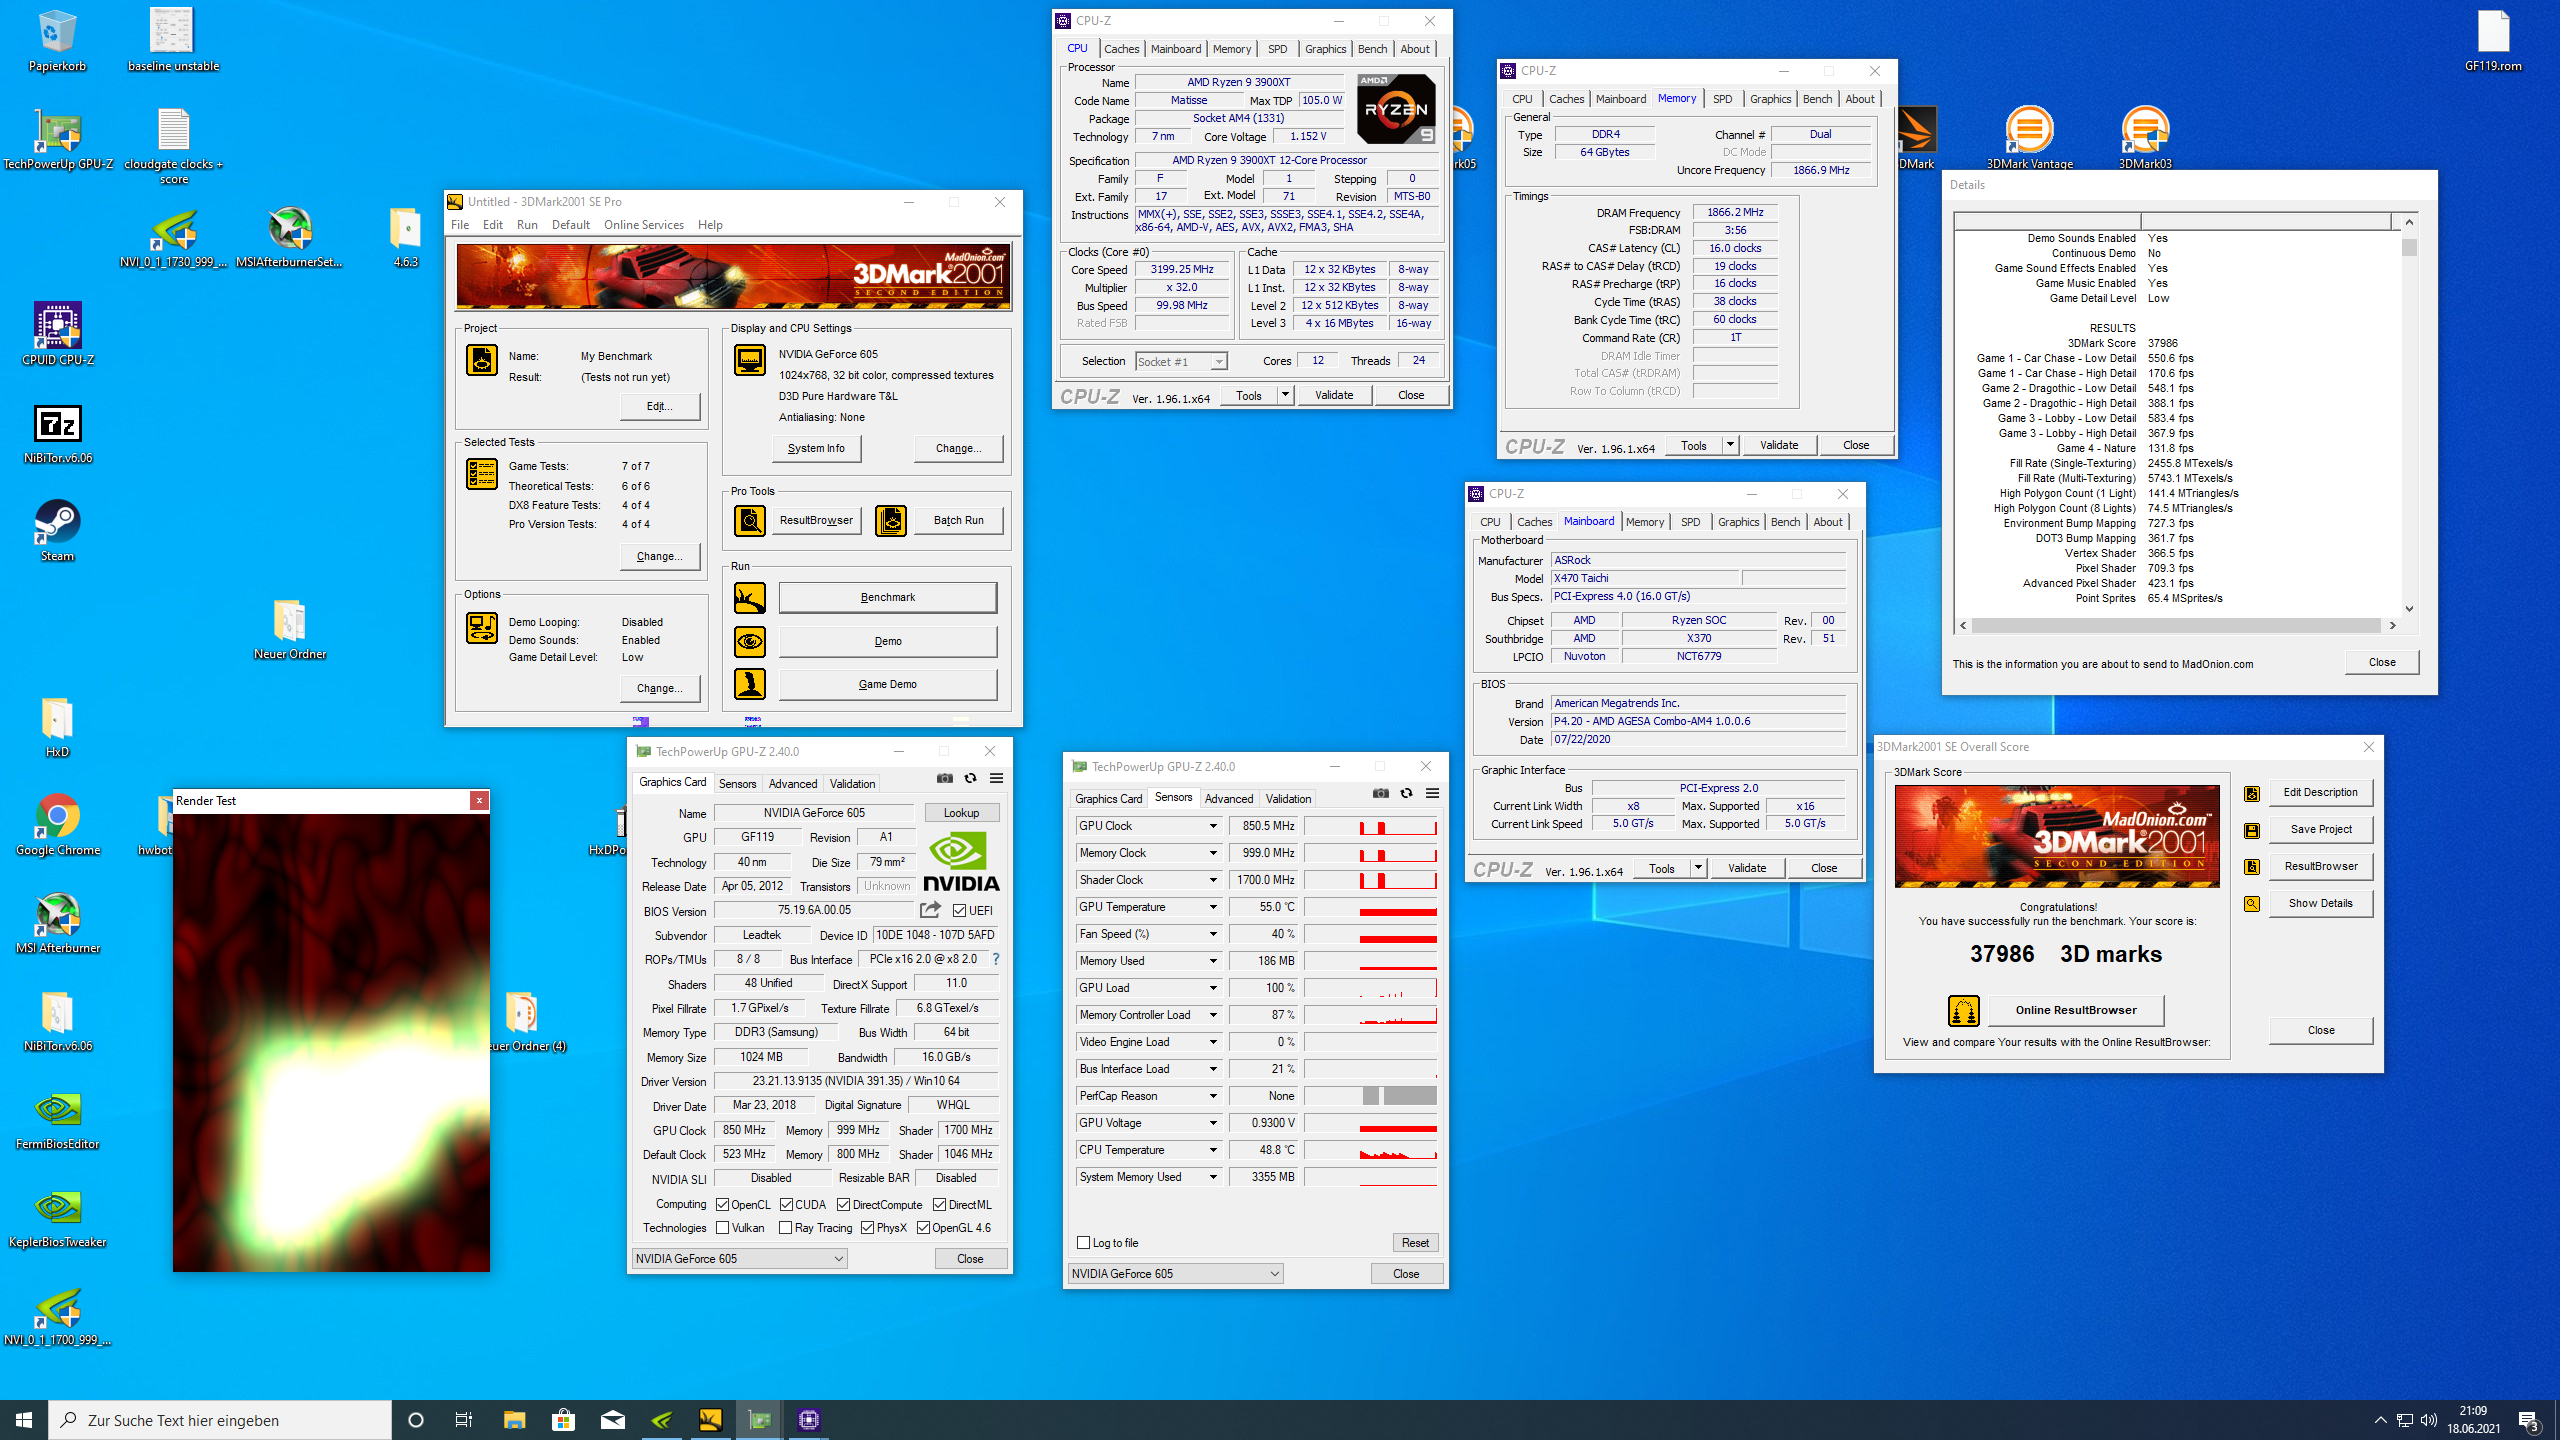Switch to Bench tab in CPU-Z Mainboard window
The image size is (2560, 1440).
(1785, 522)
